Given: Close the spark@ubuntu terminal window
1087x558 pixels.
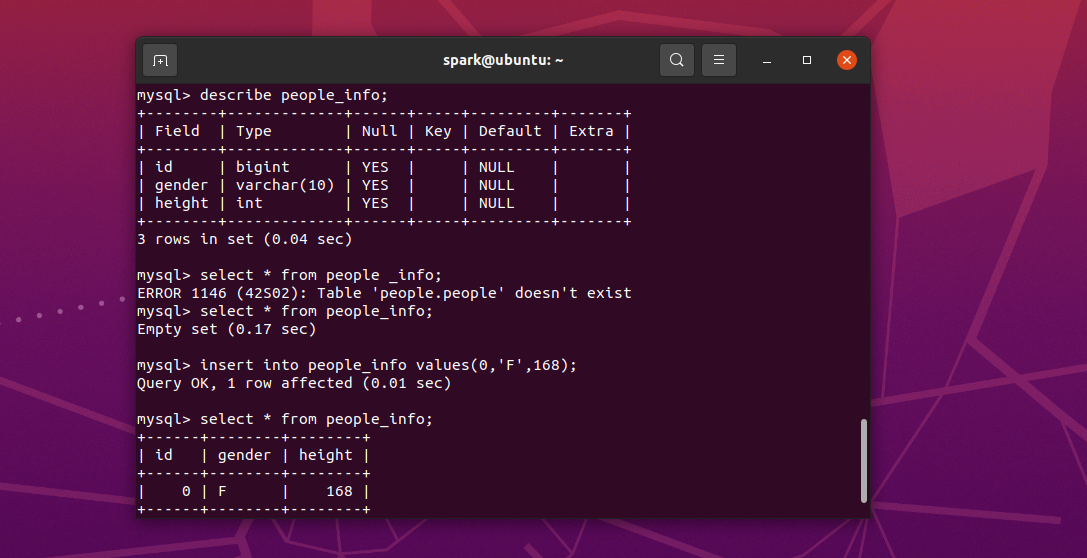Looking at the screenshot, I should 846,60.
